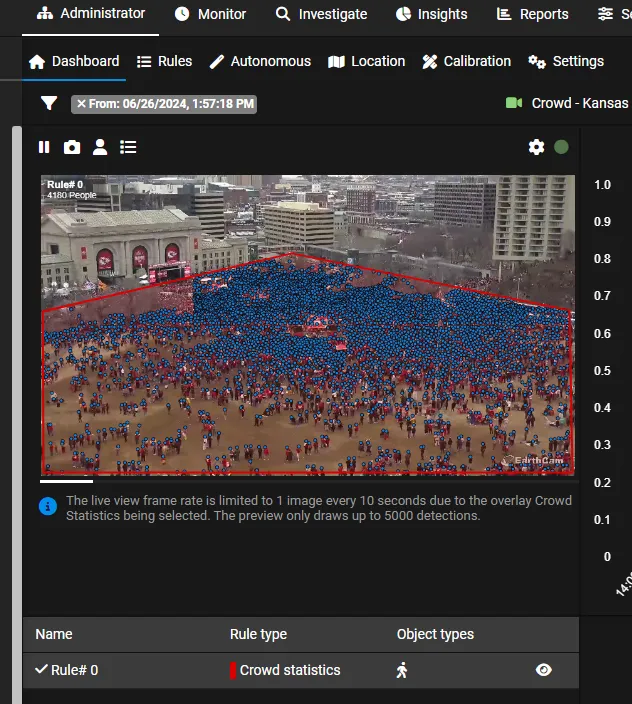The image size is (632, 704).
Task: Click the Dashboard home icon
Action: pyautogui.click(x=37, y=62)
